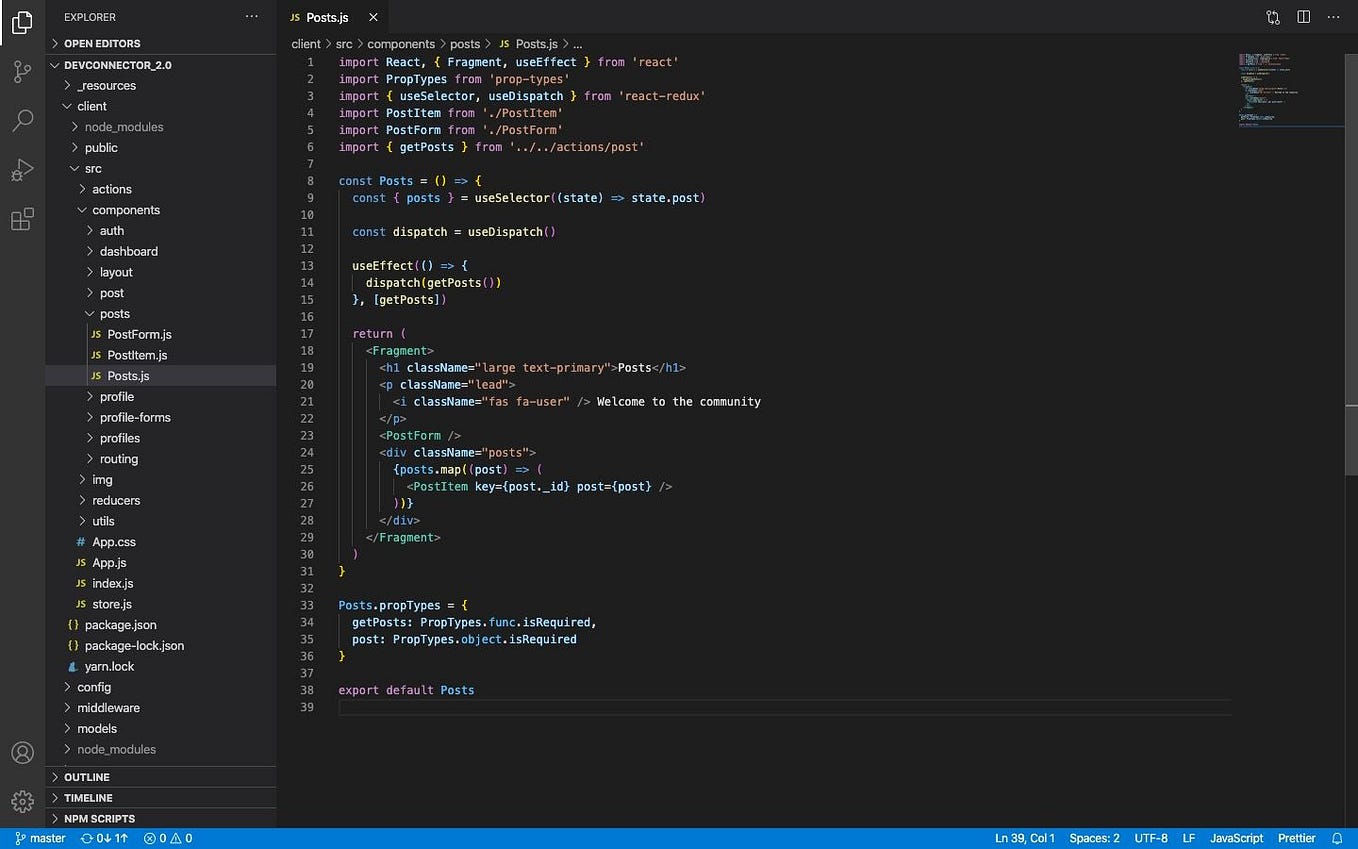Click the sync changes indicator on the status bar
The width and height of the screenshot is (1358, 849).
click(x=103, y=838)
